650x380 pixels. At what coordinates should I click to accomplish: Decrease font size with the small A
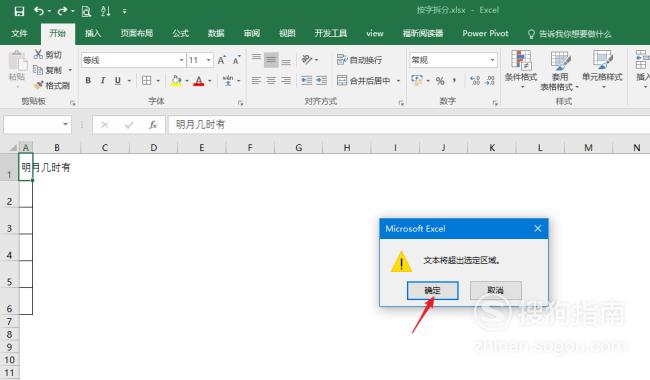[x=237, y=60]
